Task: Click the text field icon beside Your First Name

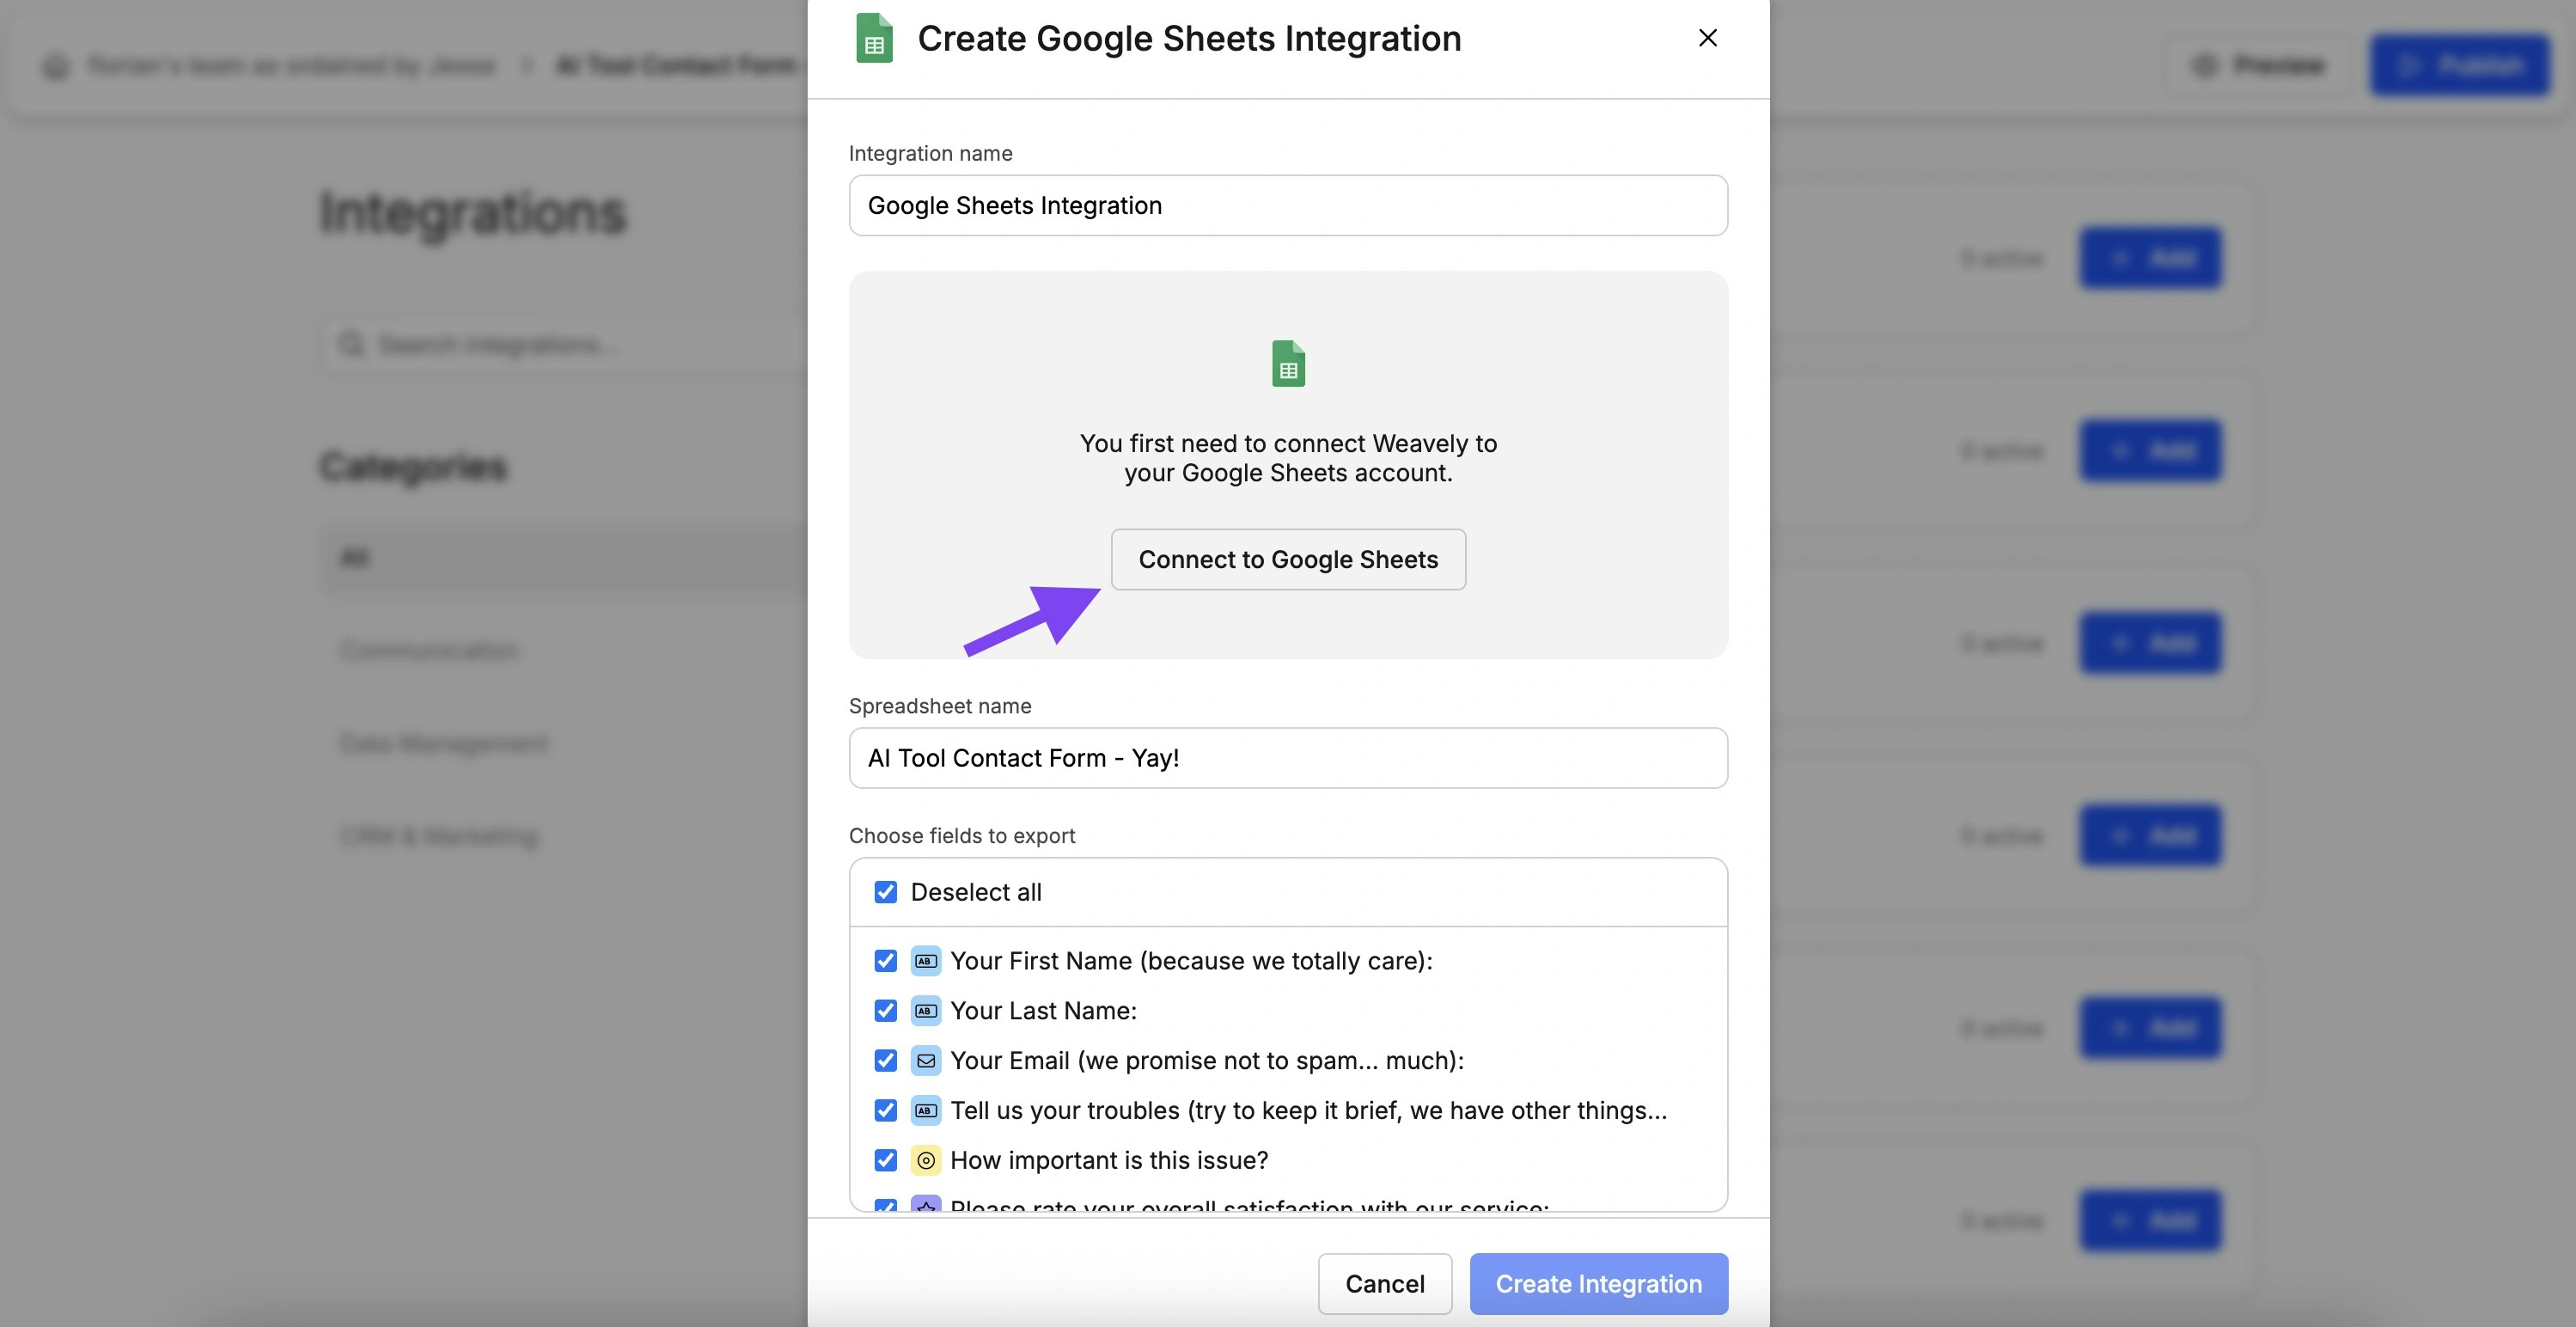Action: pyautogui.click(x=926, y=961)
